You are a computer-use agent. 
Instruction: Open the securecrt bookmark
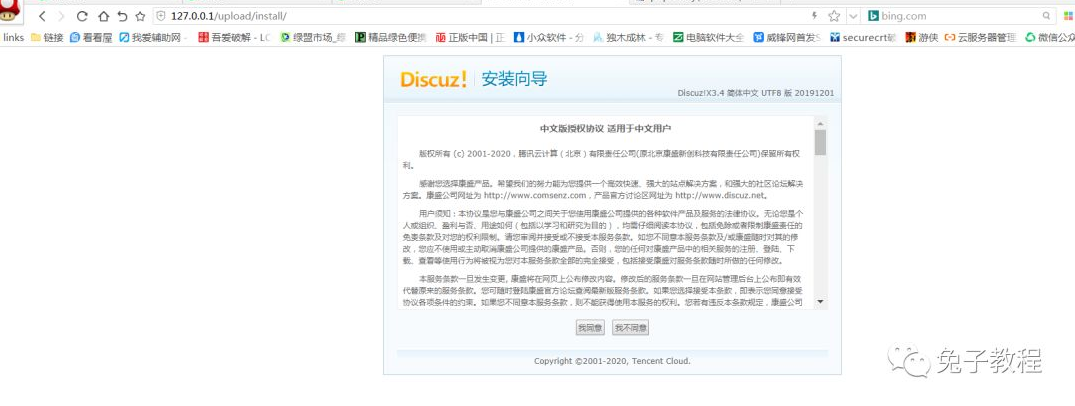pos(864,38)
